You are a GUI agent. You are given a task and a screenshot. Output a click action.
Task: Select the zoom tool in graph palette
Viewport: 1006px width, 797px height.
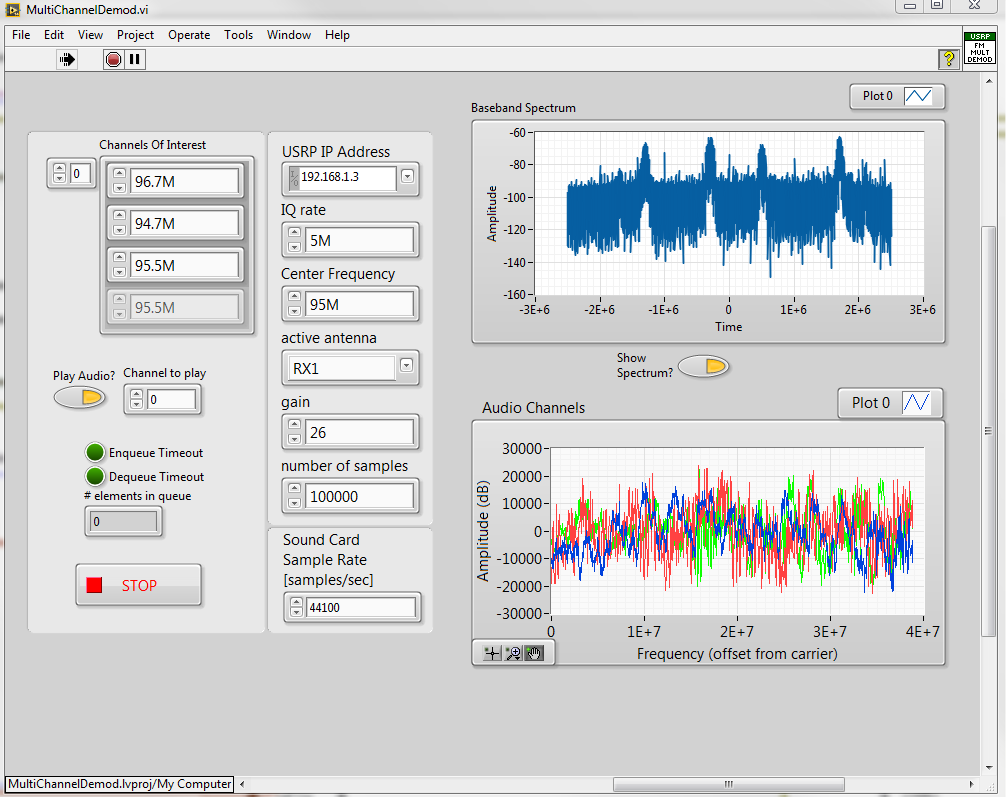(513, 653)
